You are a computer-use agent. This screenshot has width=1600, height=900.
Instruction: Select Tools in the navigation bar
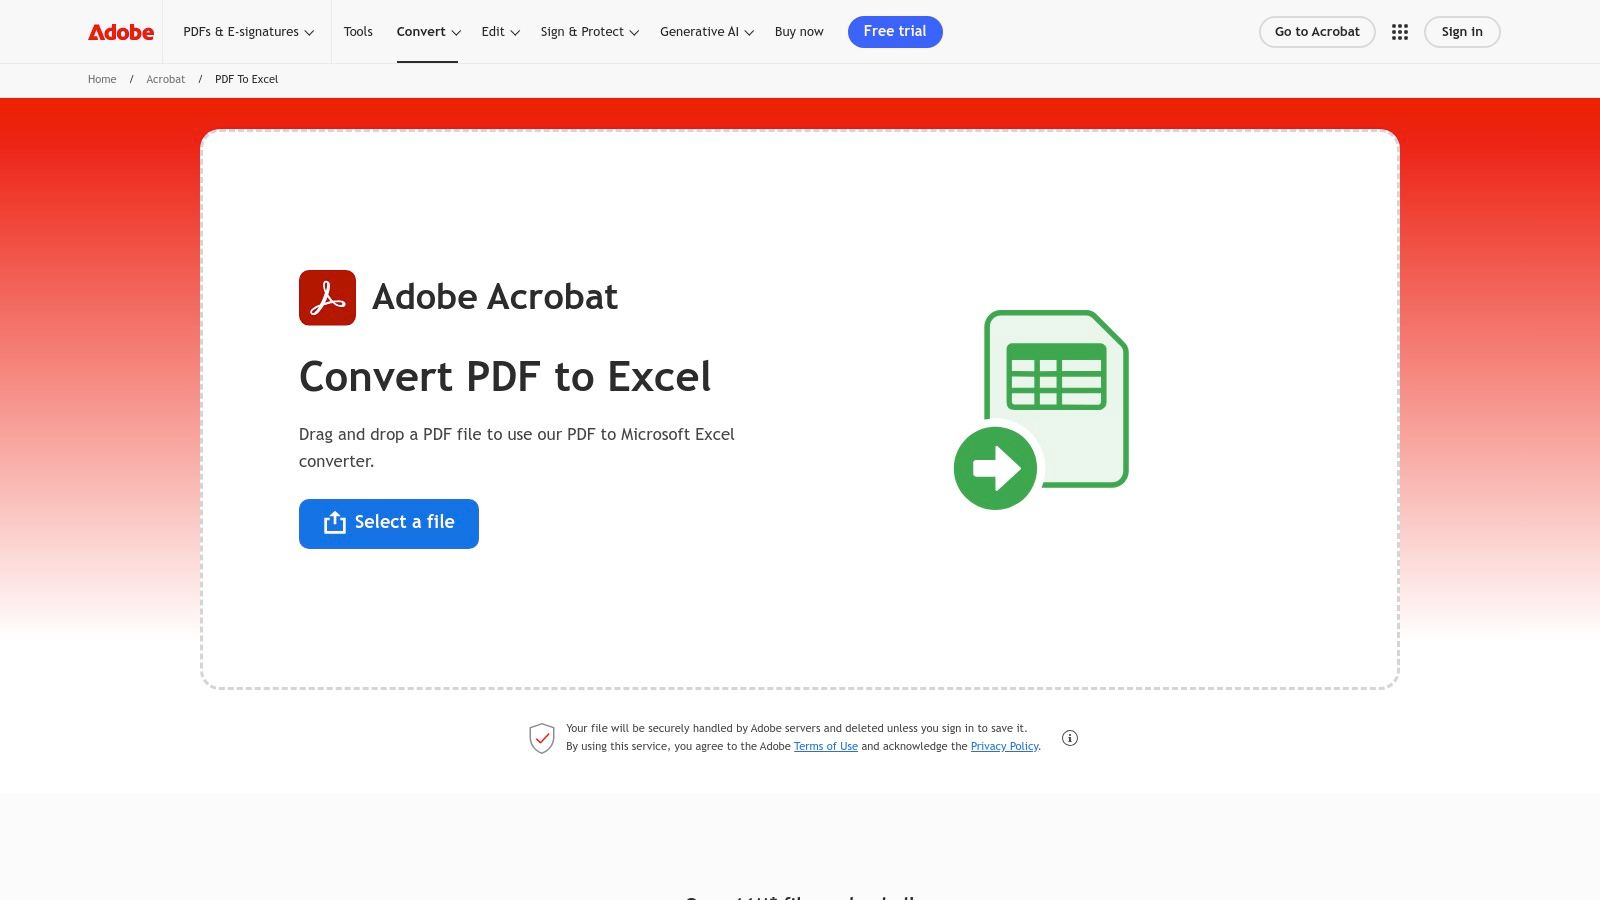coord(358,31)
